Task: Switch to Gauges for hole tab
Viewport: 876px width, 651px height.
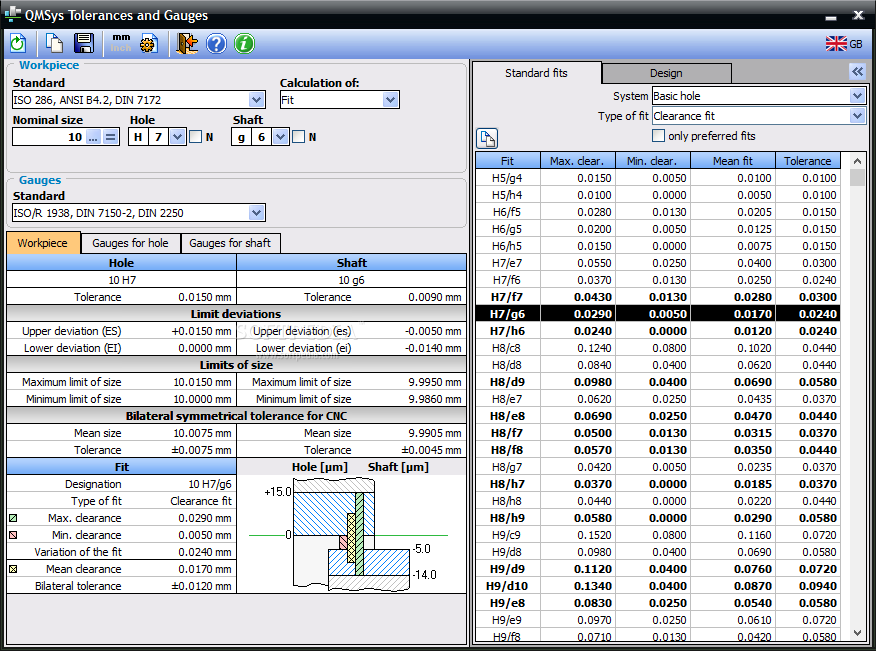Action: click(130, 243)
